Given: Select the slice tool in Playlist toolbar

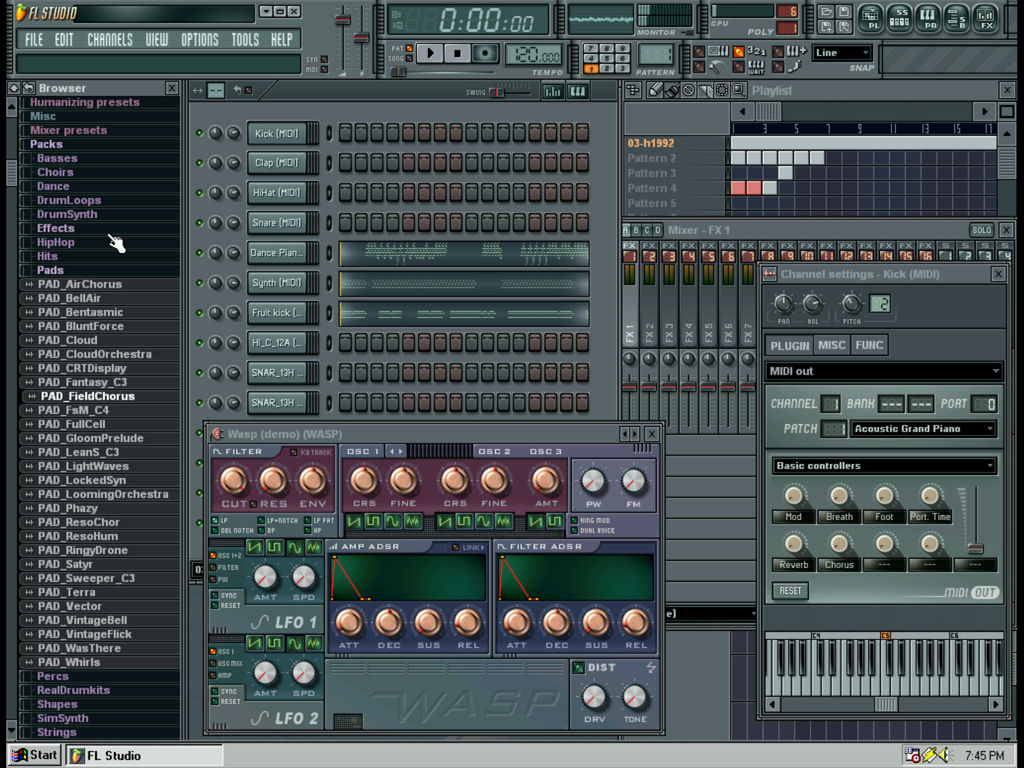Looking at the screenshot, I should coord(705,91).
